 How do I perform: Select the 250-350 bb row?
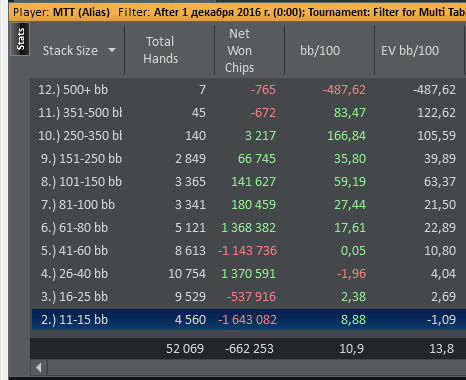coord(249,136)
